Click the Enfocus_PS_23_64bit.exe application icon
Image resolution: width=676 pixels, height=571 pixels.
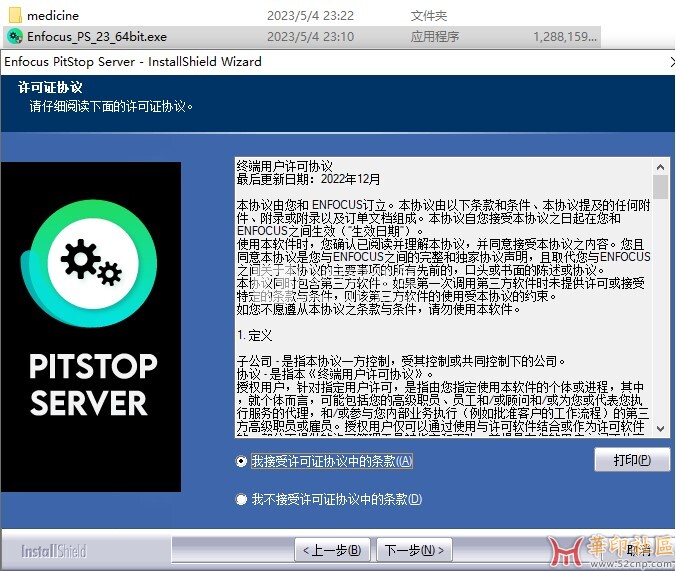15,37
